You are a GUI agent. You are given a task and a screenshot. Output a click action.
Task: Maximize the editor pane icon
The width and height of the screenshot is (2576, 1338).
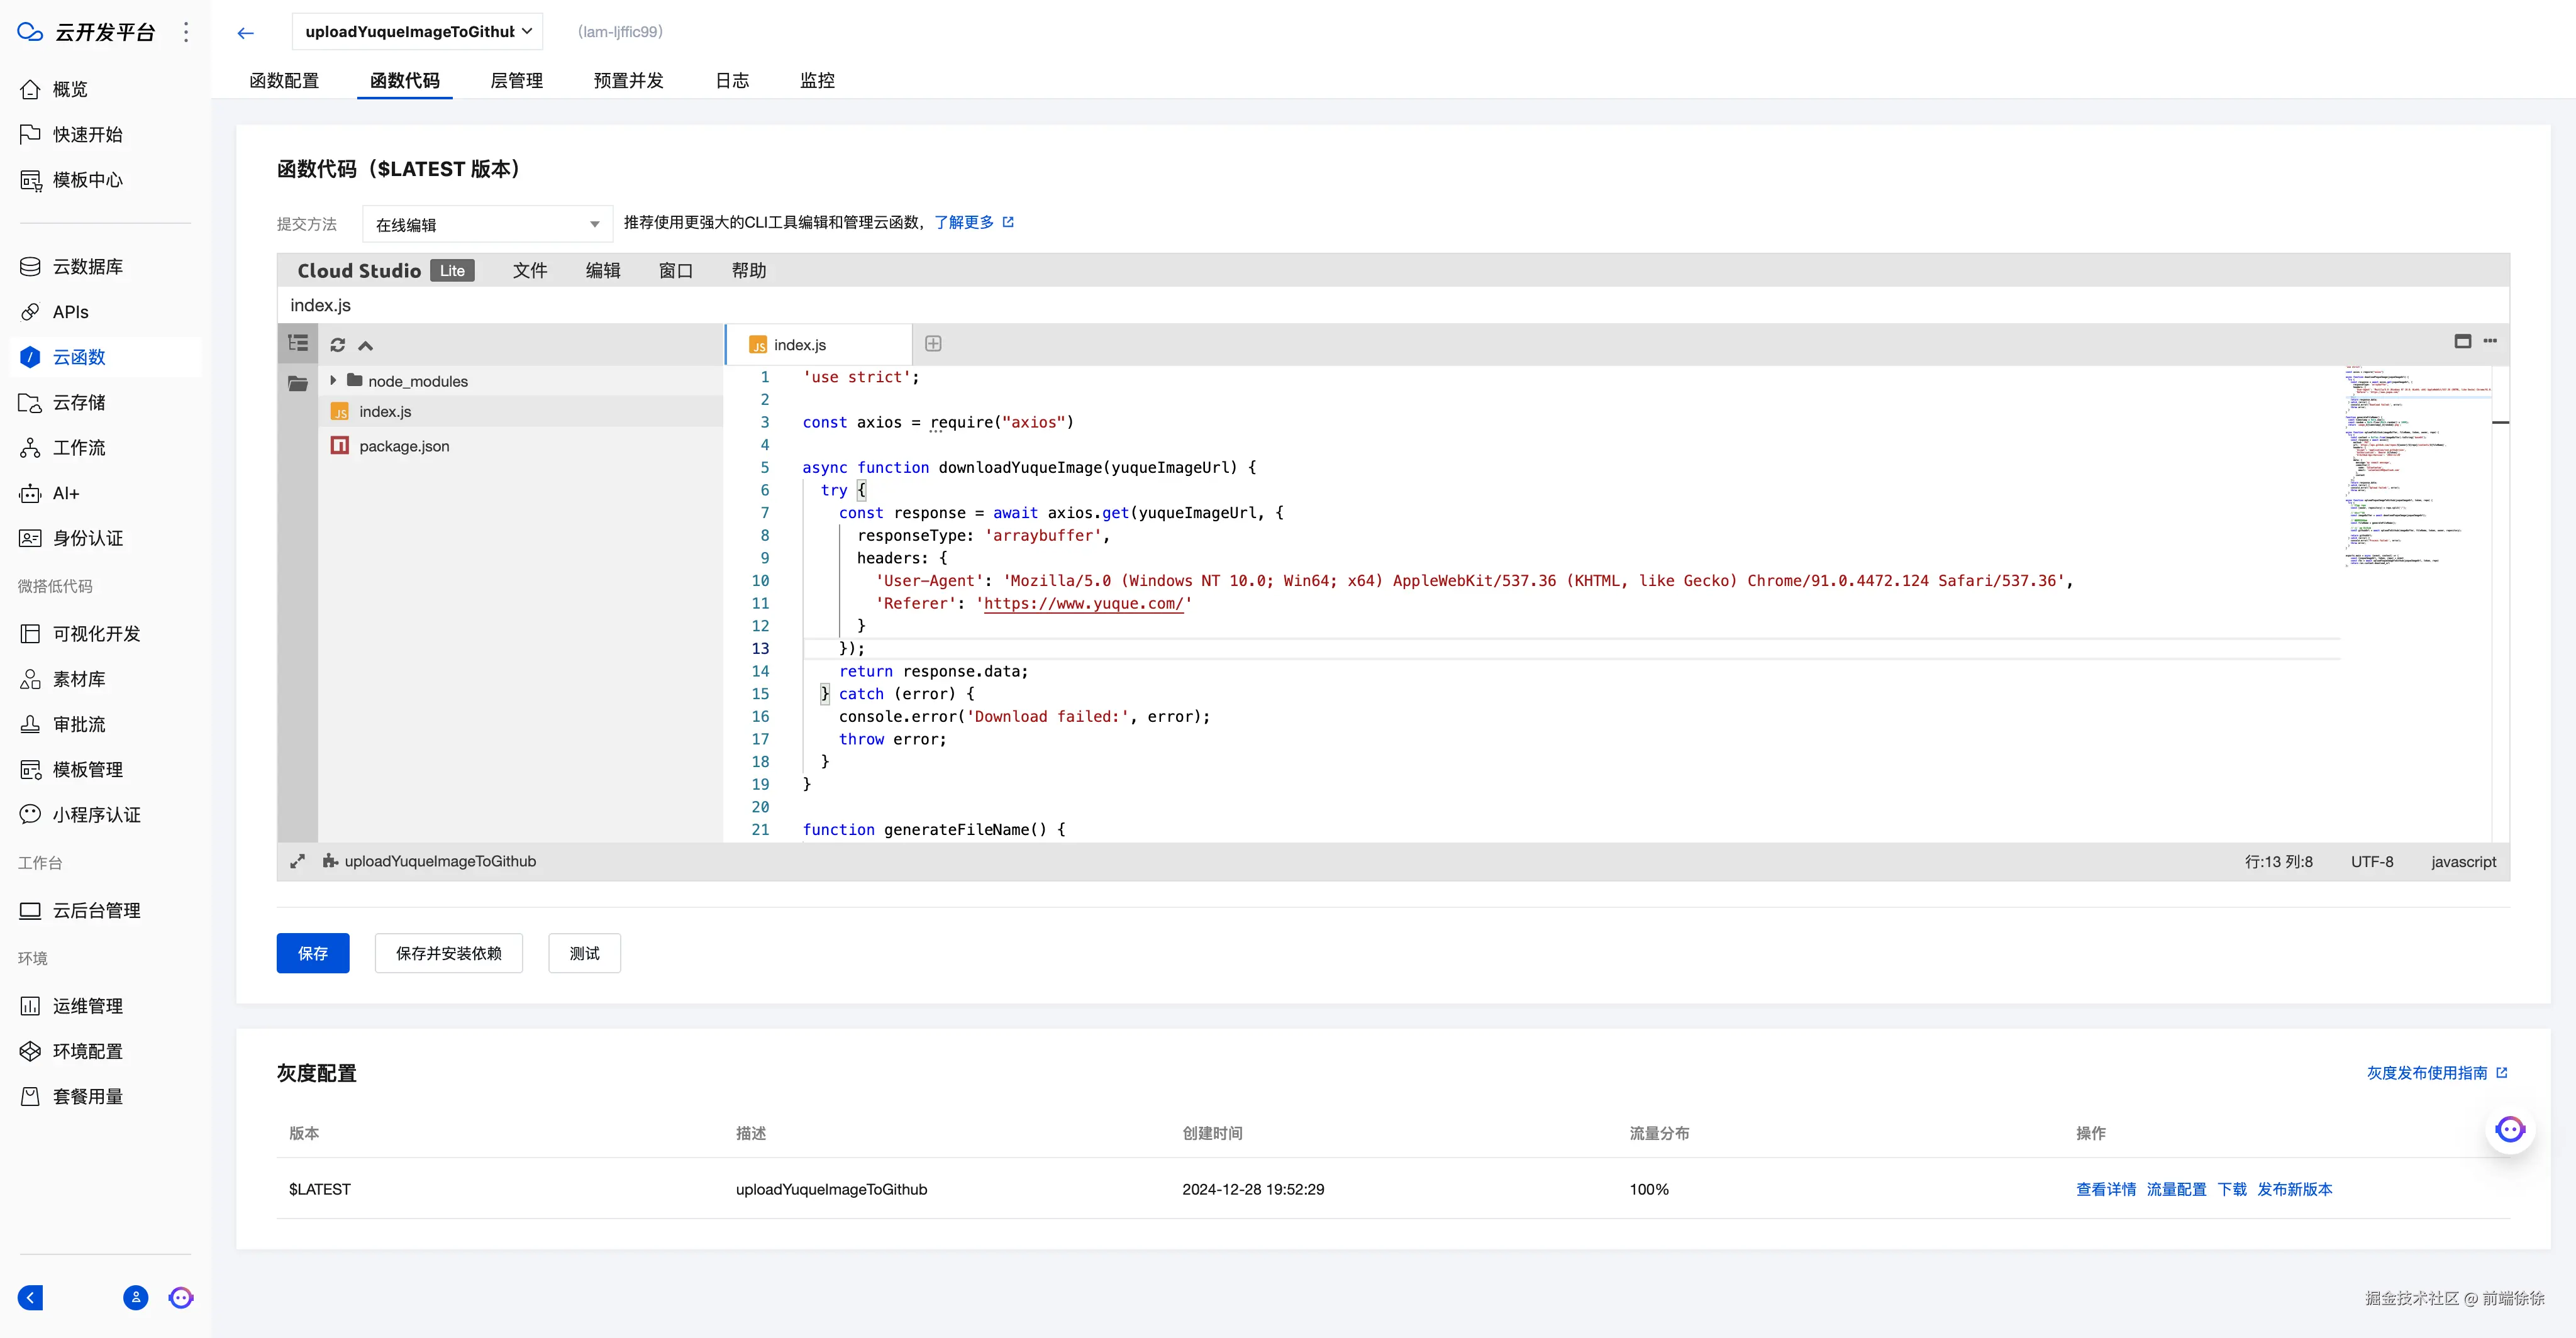point(2462,341)
